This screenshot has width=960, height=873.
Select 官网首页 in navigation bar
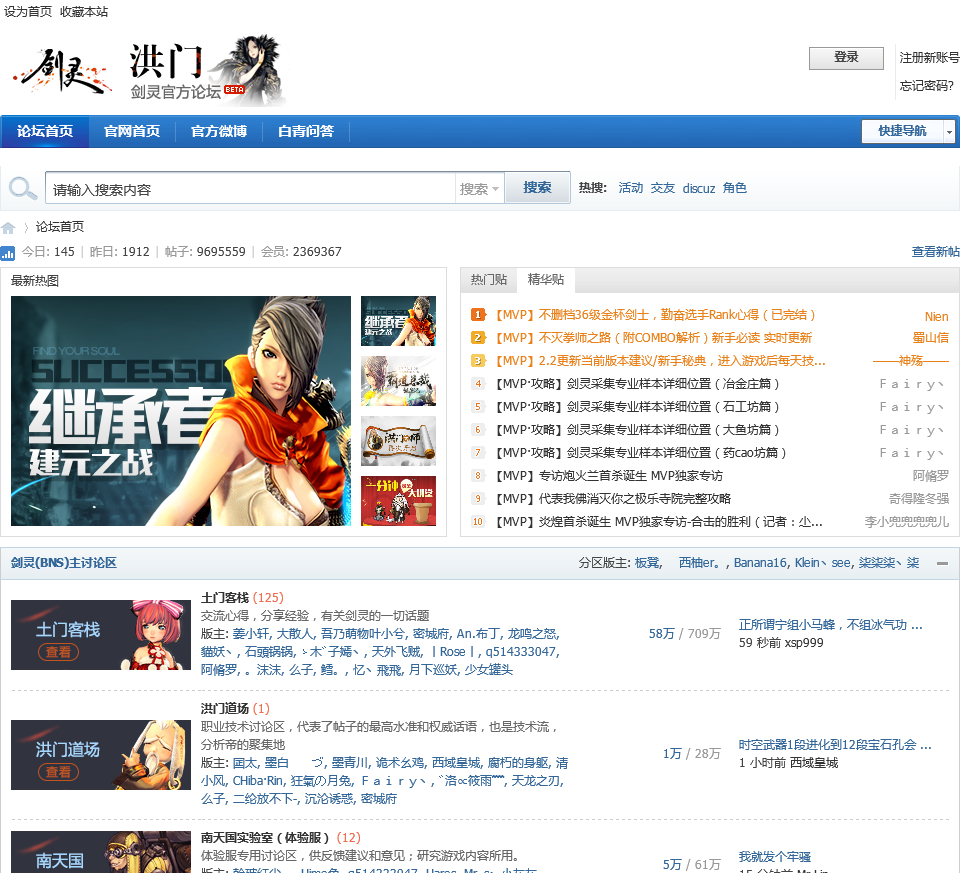[x=132, y=131]
